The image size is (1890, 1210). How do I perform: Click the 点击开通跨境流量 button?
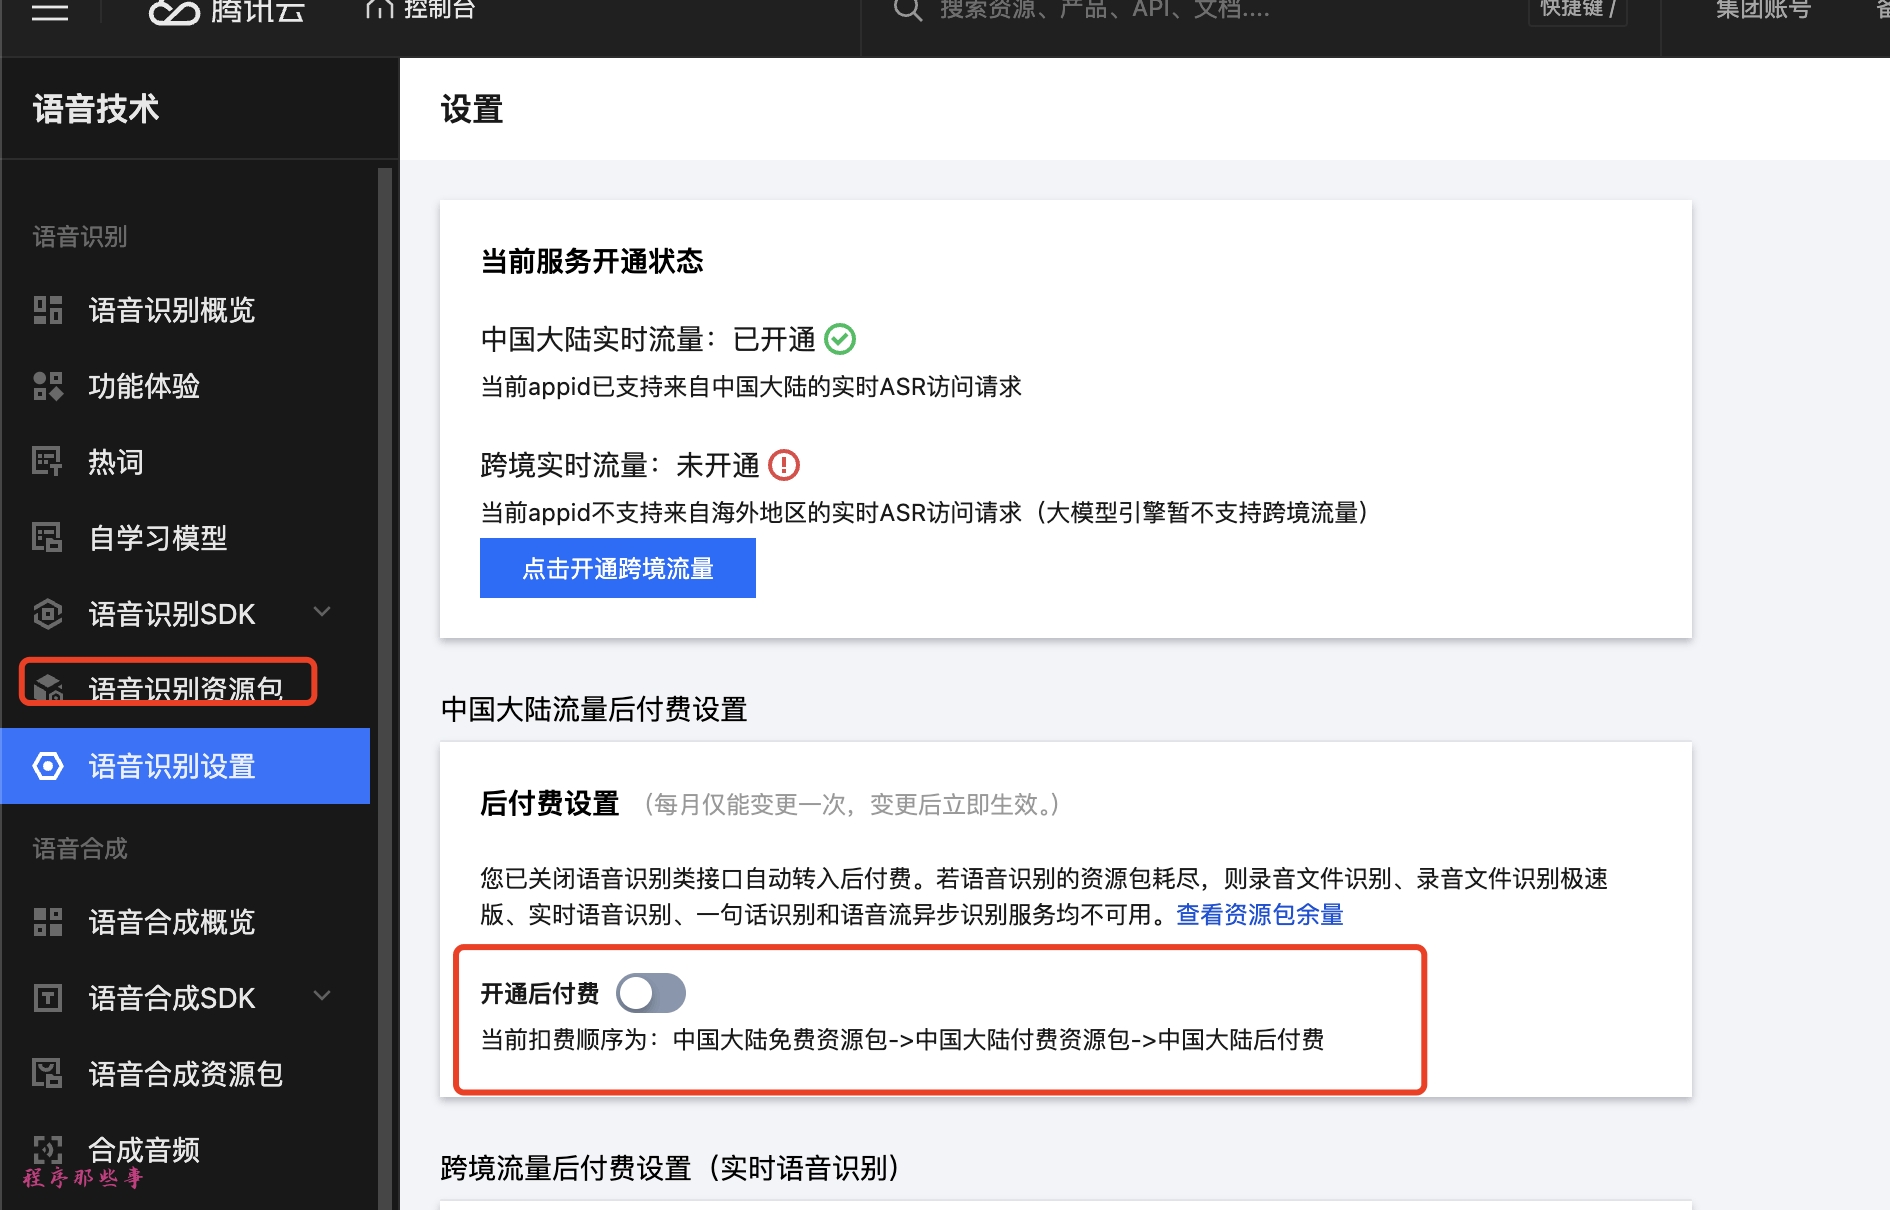point(617,568)
